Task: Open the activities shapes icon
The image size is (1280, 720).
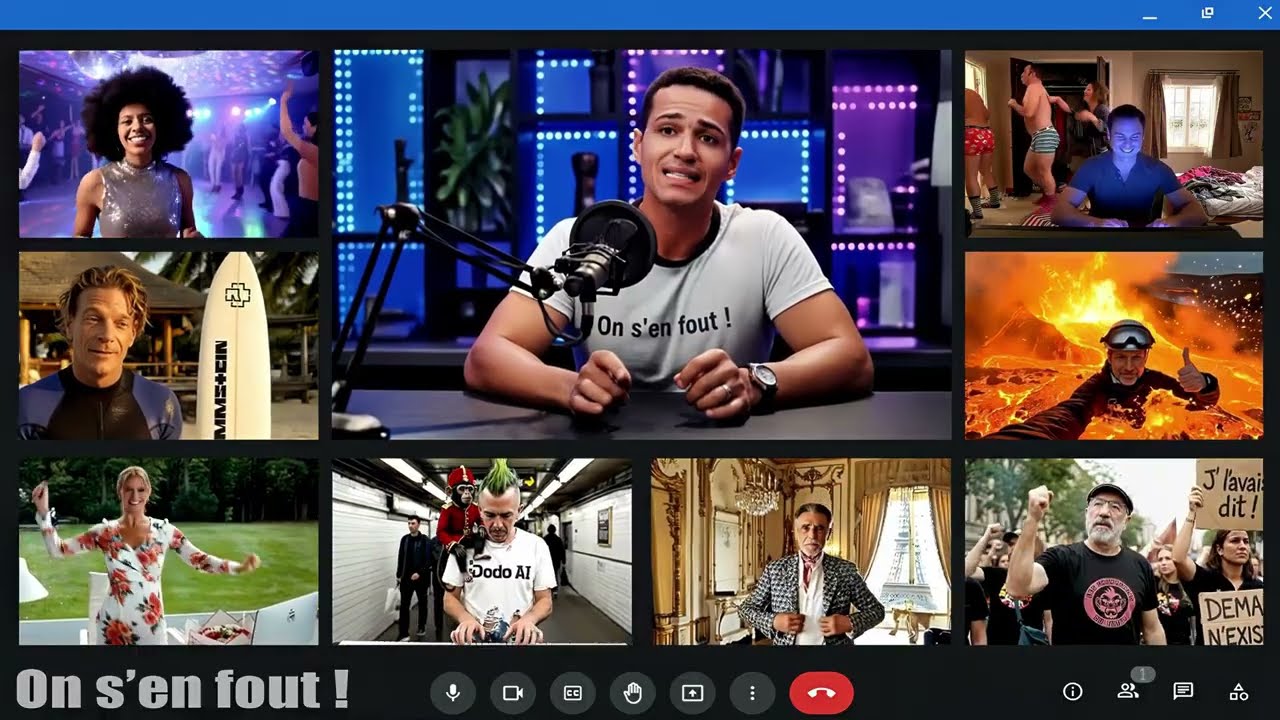Action: [1238, 691]
